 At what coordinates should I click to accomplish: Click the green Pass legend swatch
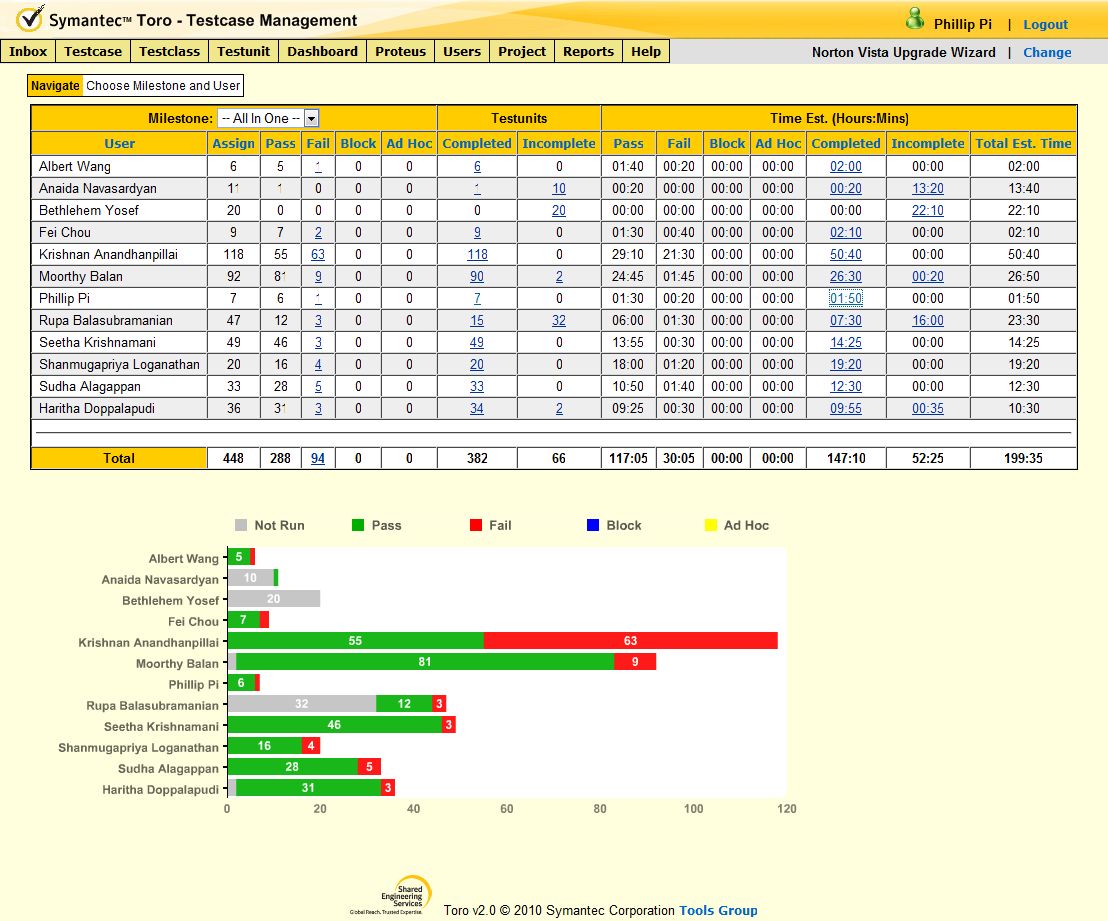[x=359, y=525]
